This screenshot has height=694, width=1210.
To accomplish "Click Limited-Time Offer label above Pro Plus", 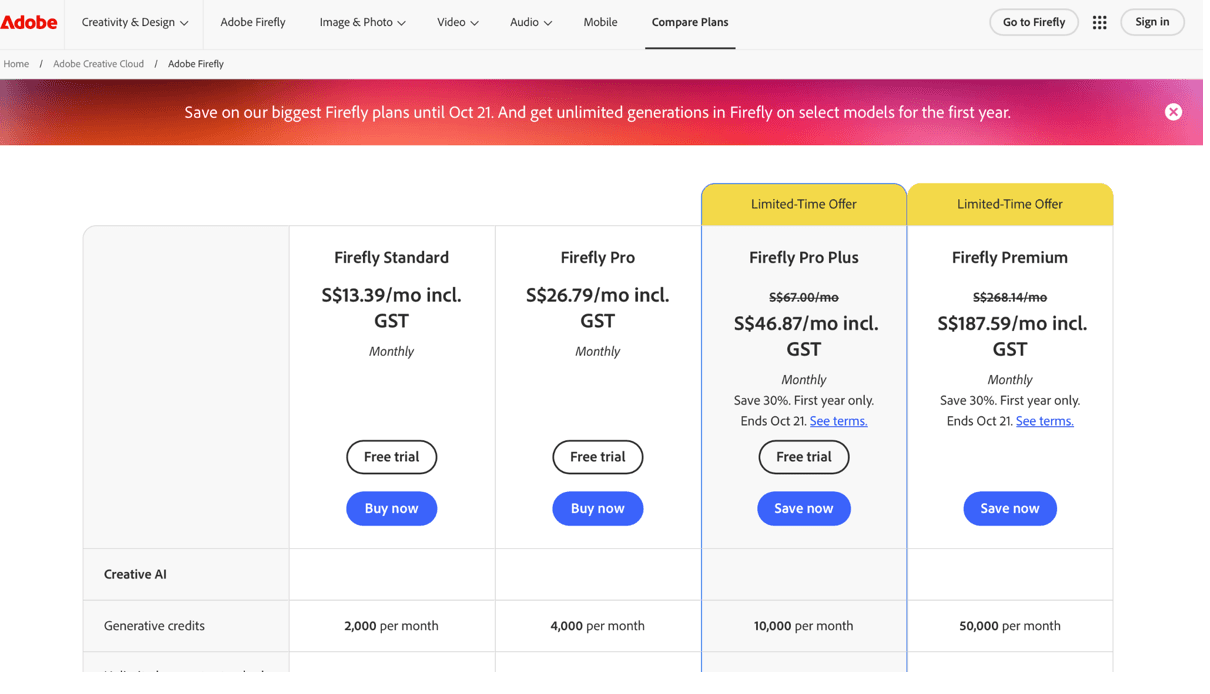I will (803, 204).
